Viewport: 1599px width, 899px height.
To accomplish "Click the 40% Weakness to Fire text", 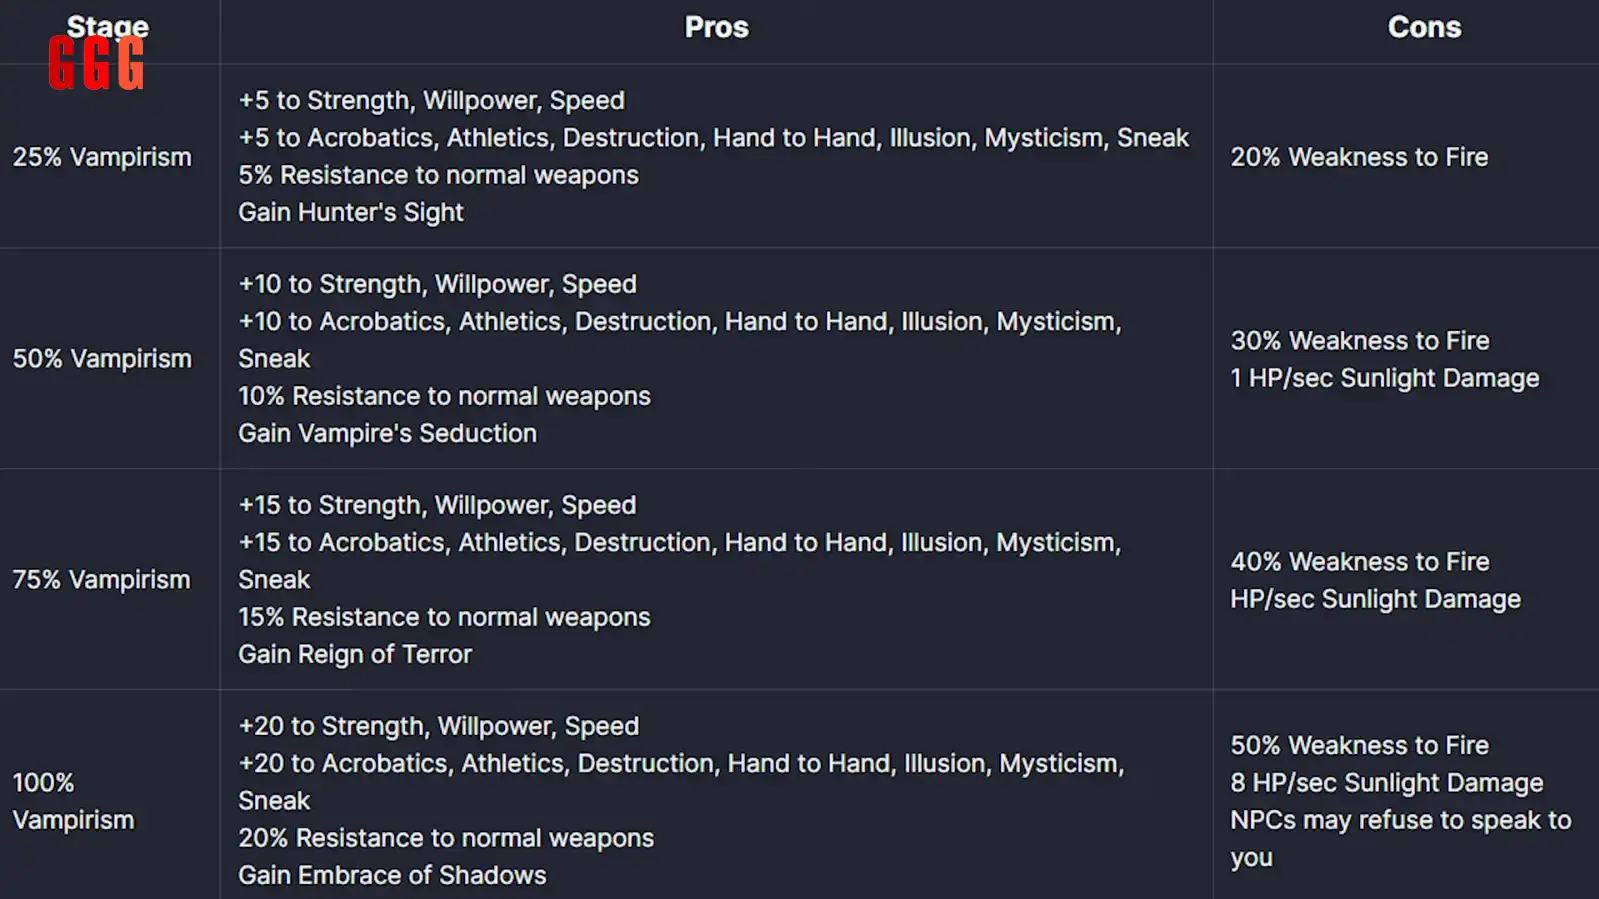I will 1360,562.
